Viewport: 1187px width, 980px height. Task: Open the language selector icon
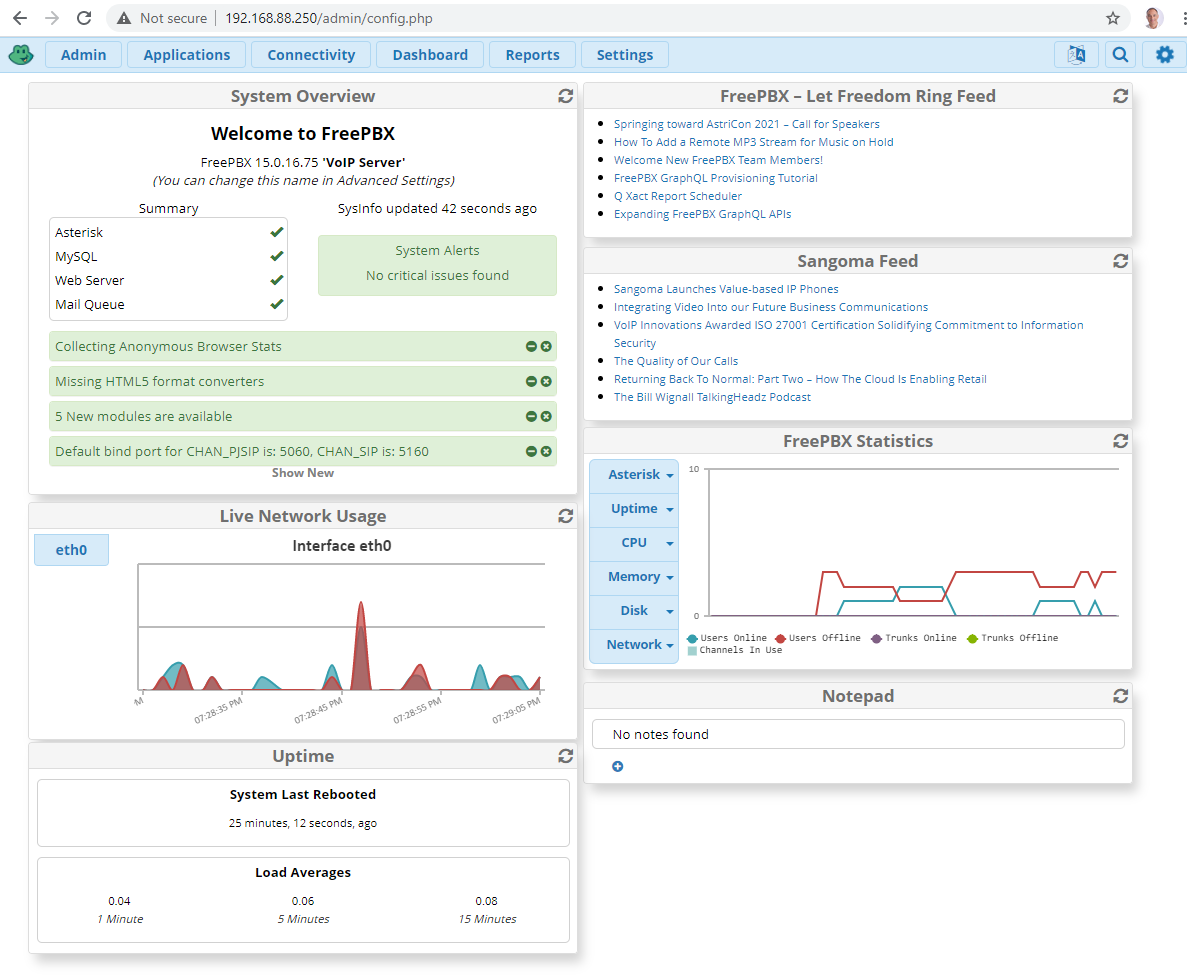click(x=1076, y=54)
